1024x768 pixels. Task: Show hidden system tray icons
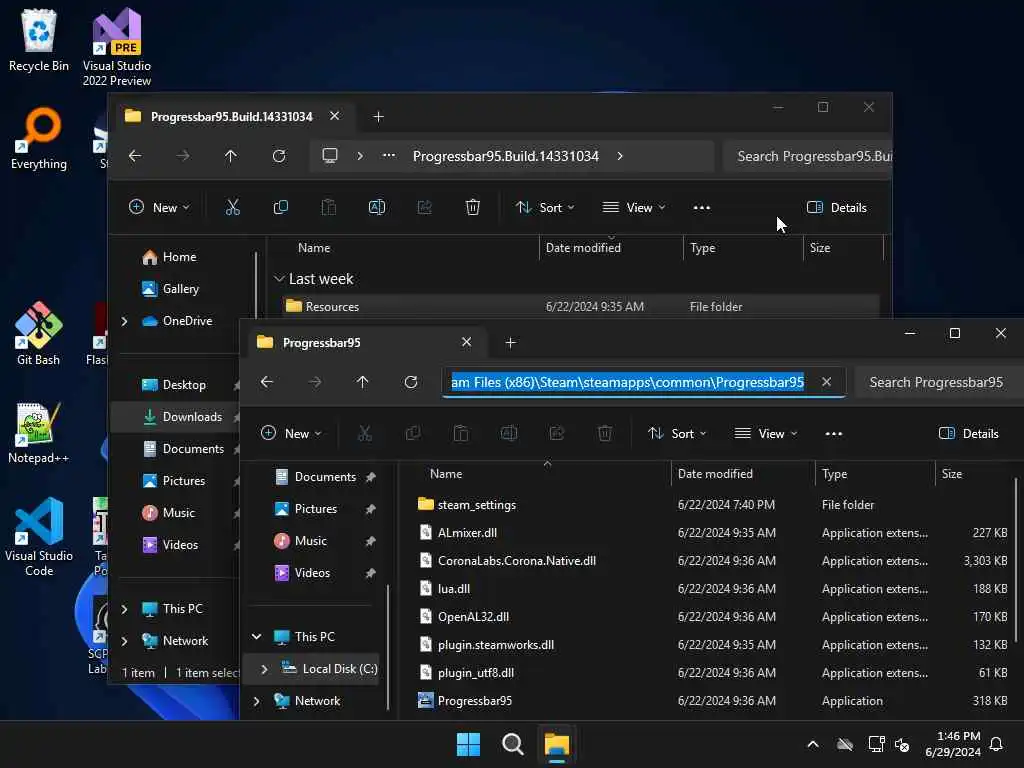point(813,744)
